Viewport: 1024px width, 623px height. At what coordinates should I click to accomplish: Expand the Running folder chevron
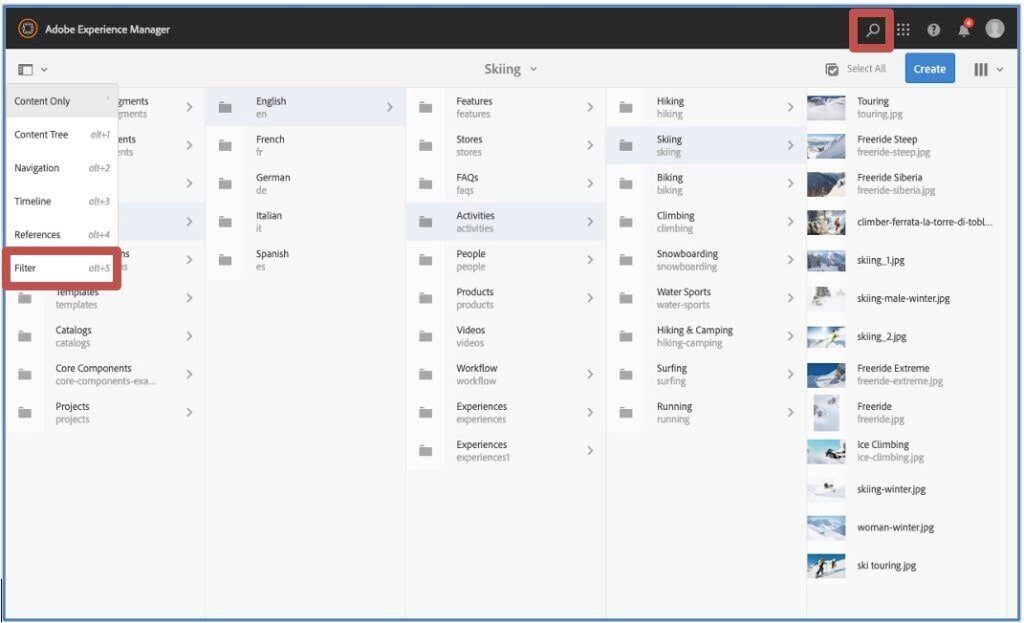(790, 412)
